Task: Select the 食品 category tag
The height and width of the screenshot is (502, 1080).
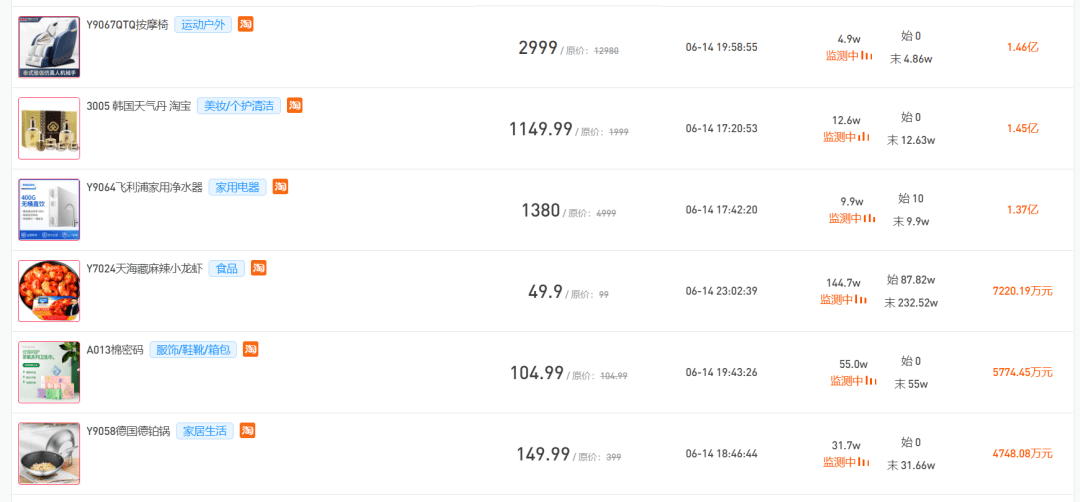Action: point(227,269)
